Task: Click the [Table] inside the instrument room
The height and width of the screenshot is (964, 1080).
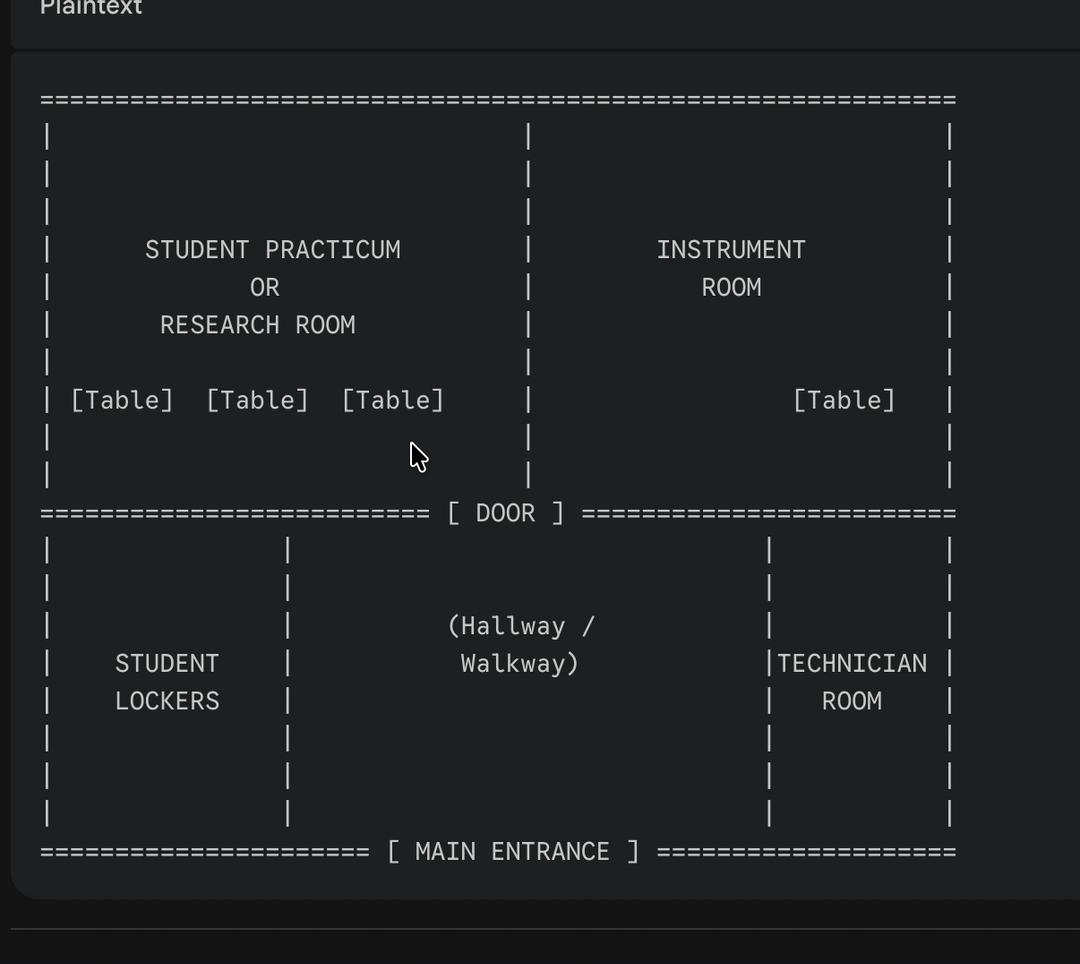Action: coord(844,400)
